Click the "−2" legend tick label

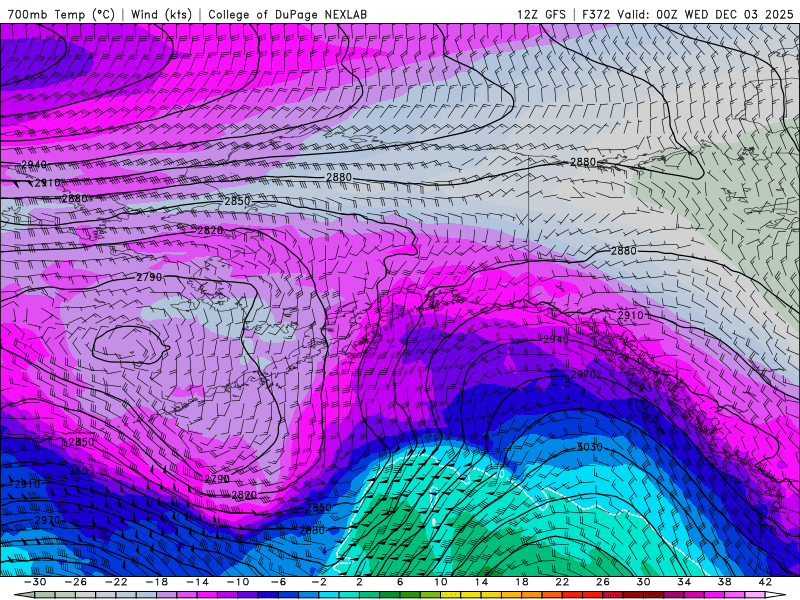pos(319,582)
